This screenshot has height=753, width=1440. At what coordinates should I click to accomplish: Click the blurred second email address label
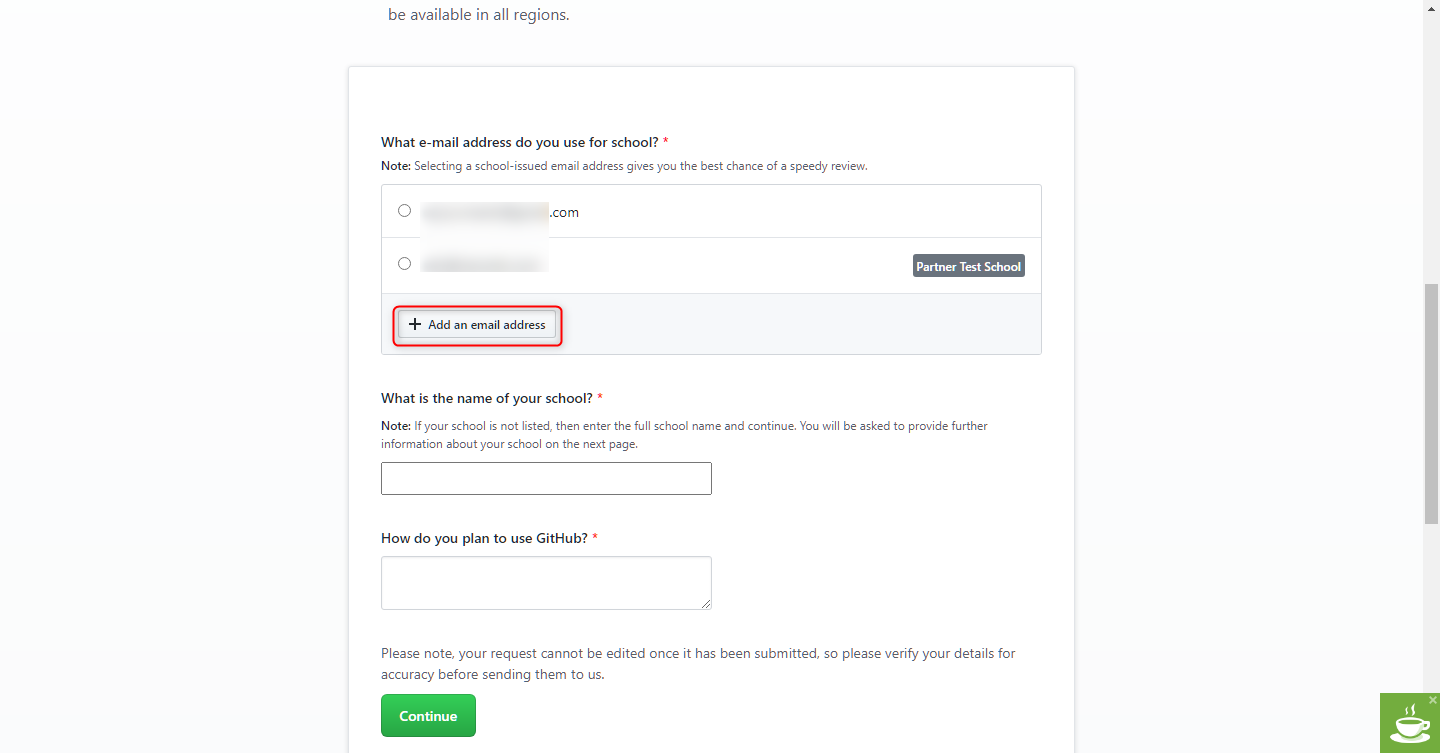pyautogui.click(x=484, y=264)
